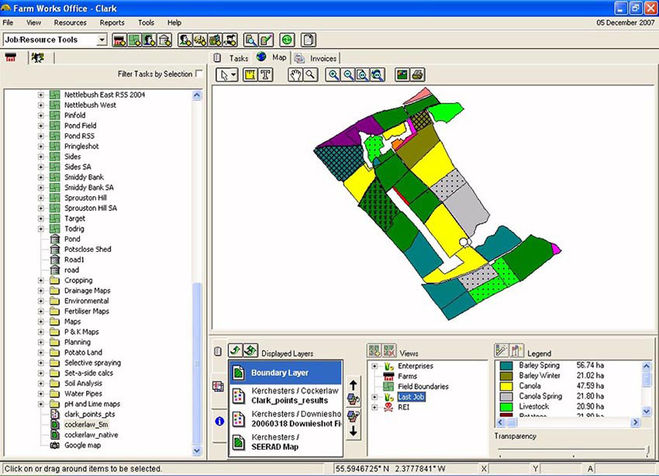Switch to the Tasks tab
Image resolution: width=659 pixels, height=476 pixels.
click(x=231, y=58)
